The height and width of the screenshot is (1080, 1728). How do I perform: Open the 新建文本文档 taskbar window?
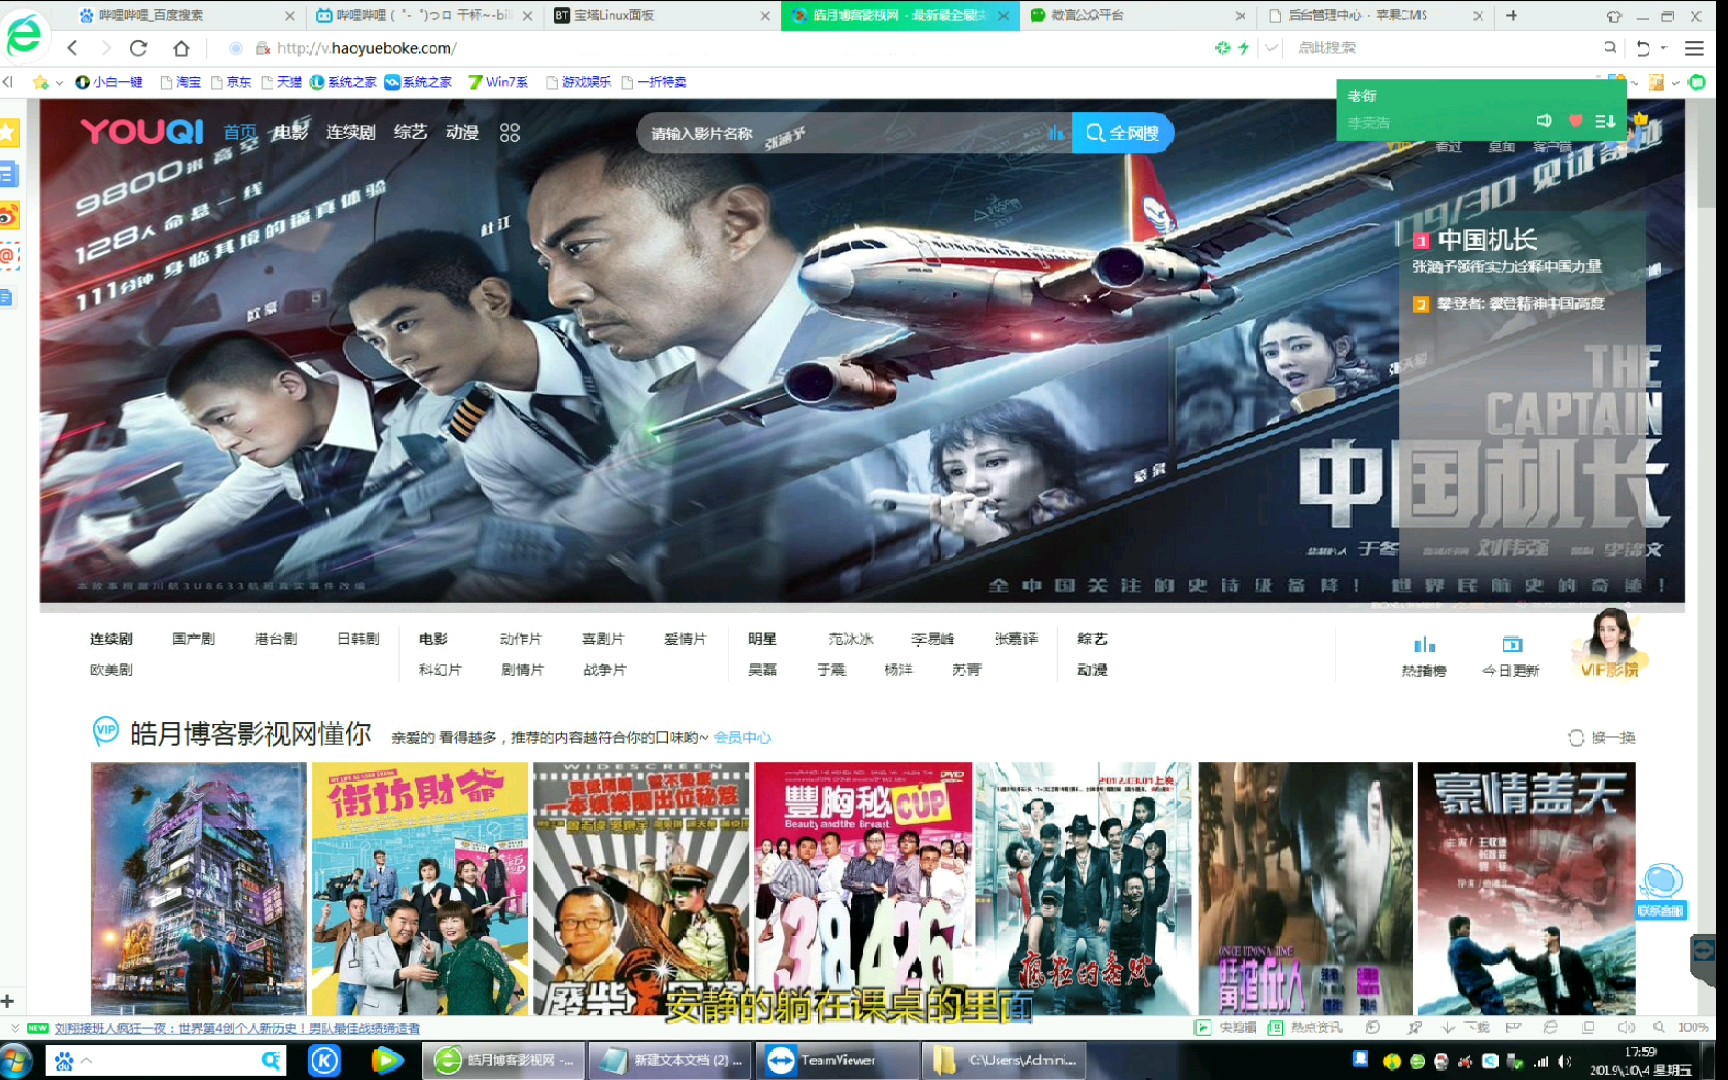671,1060
